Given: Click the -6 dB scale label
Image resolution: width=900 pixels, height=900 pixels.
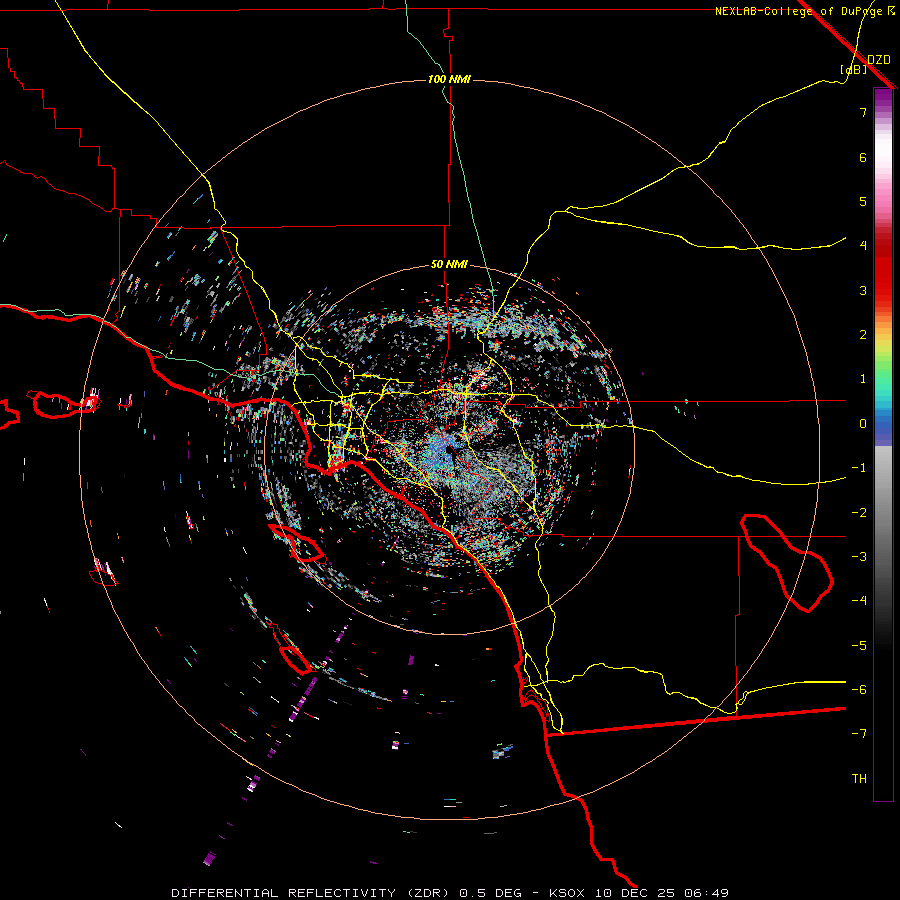Looking at the screenshot, I should 859,690.
